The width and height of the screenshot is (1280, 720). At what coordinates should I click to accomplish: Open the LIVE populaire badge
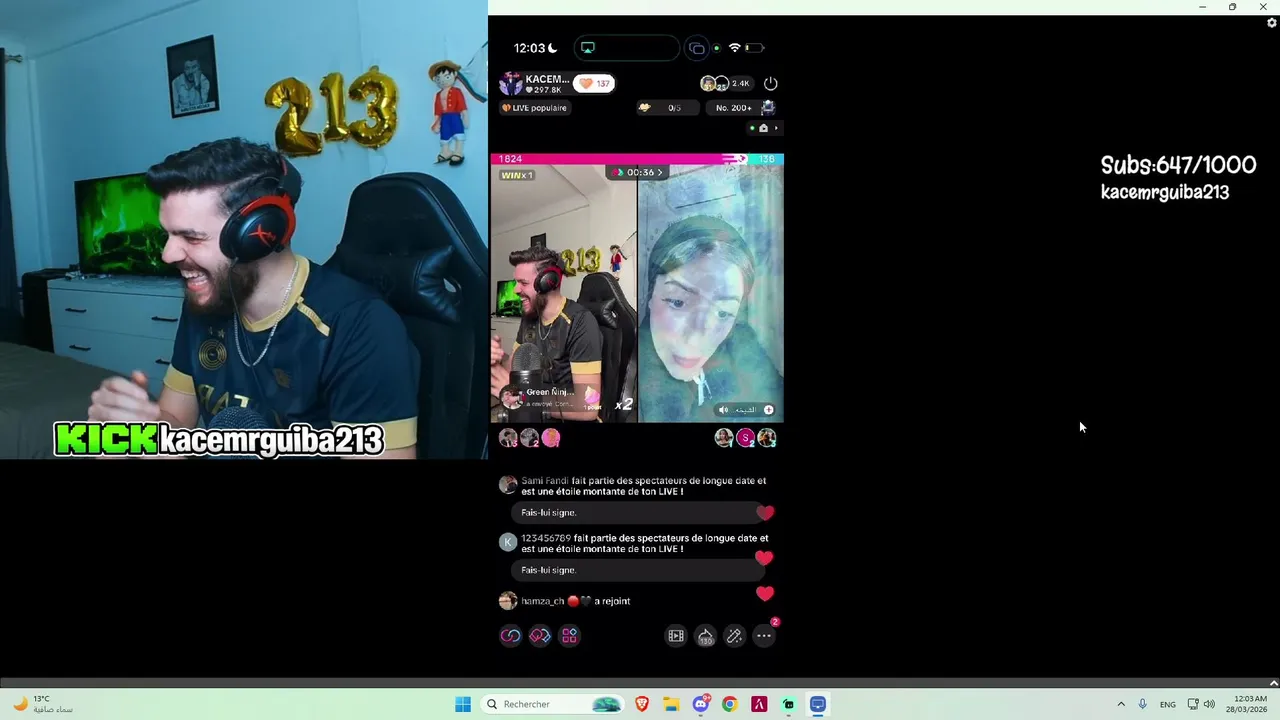pyautogui.click(x=535, y=108)
